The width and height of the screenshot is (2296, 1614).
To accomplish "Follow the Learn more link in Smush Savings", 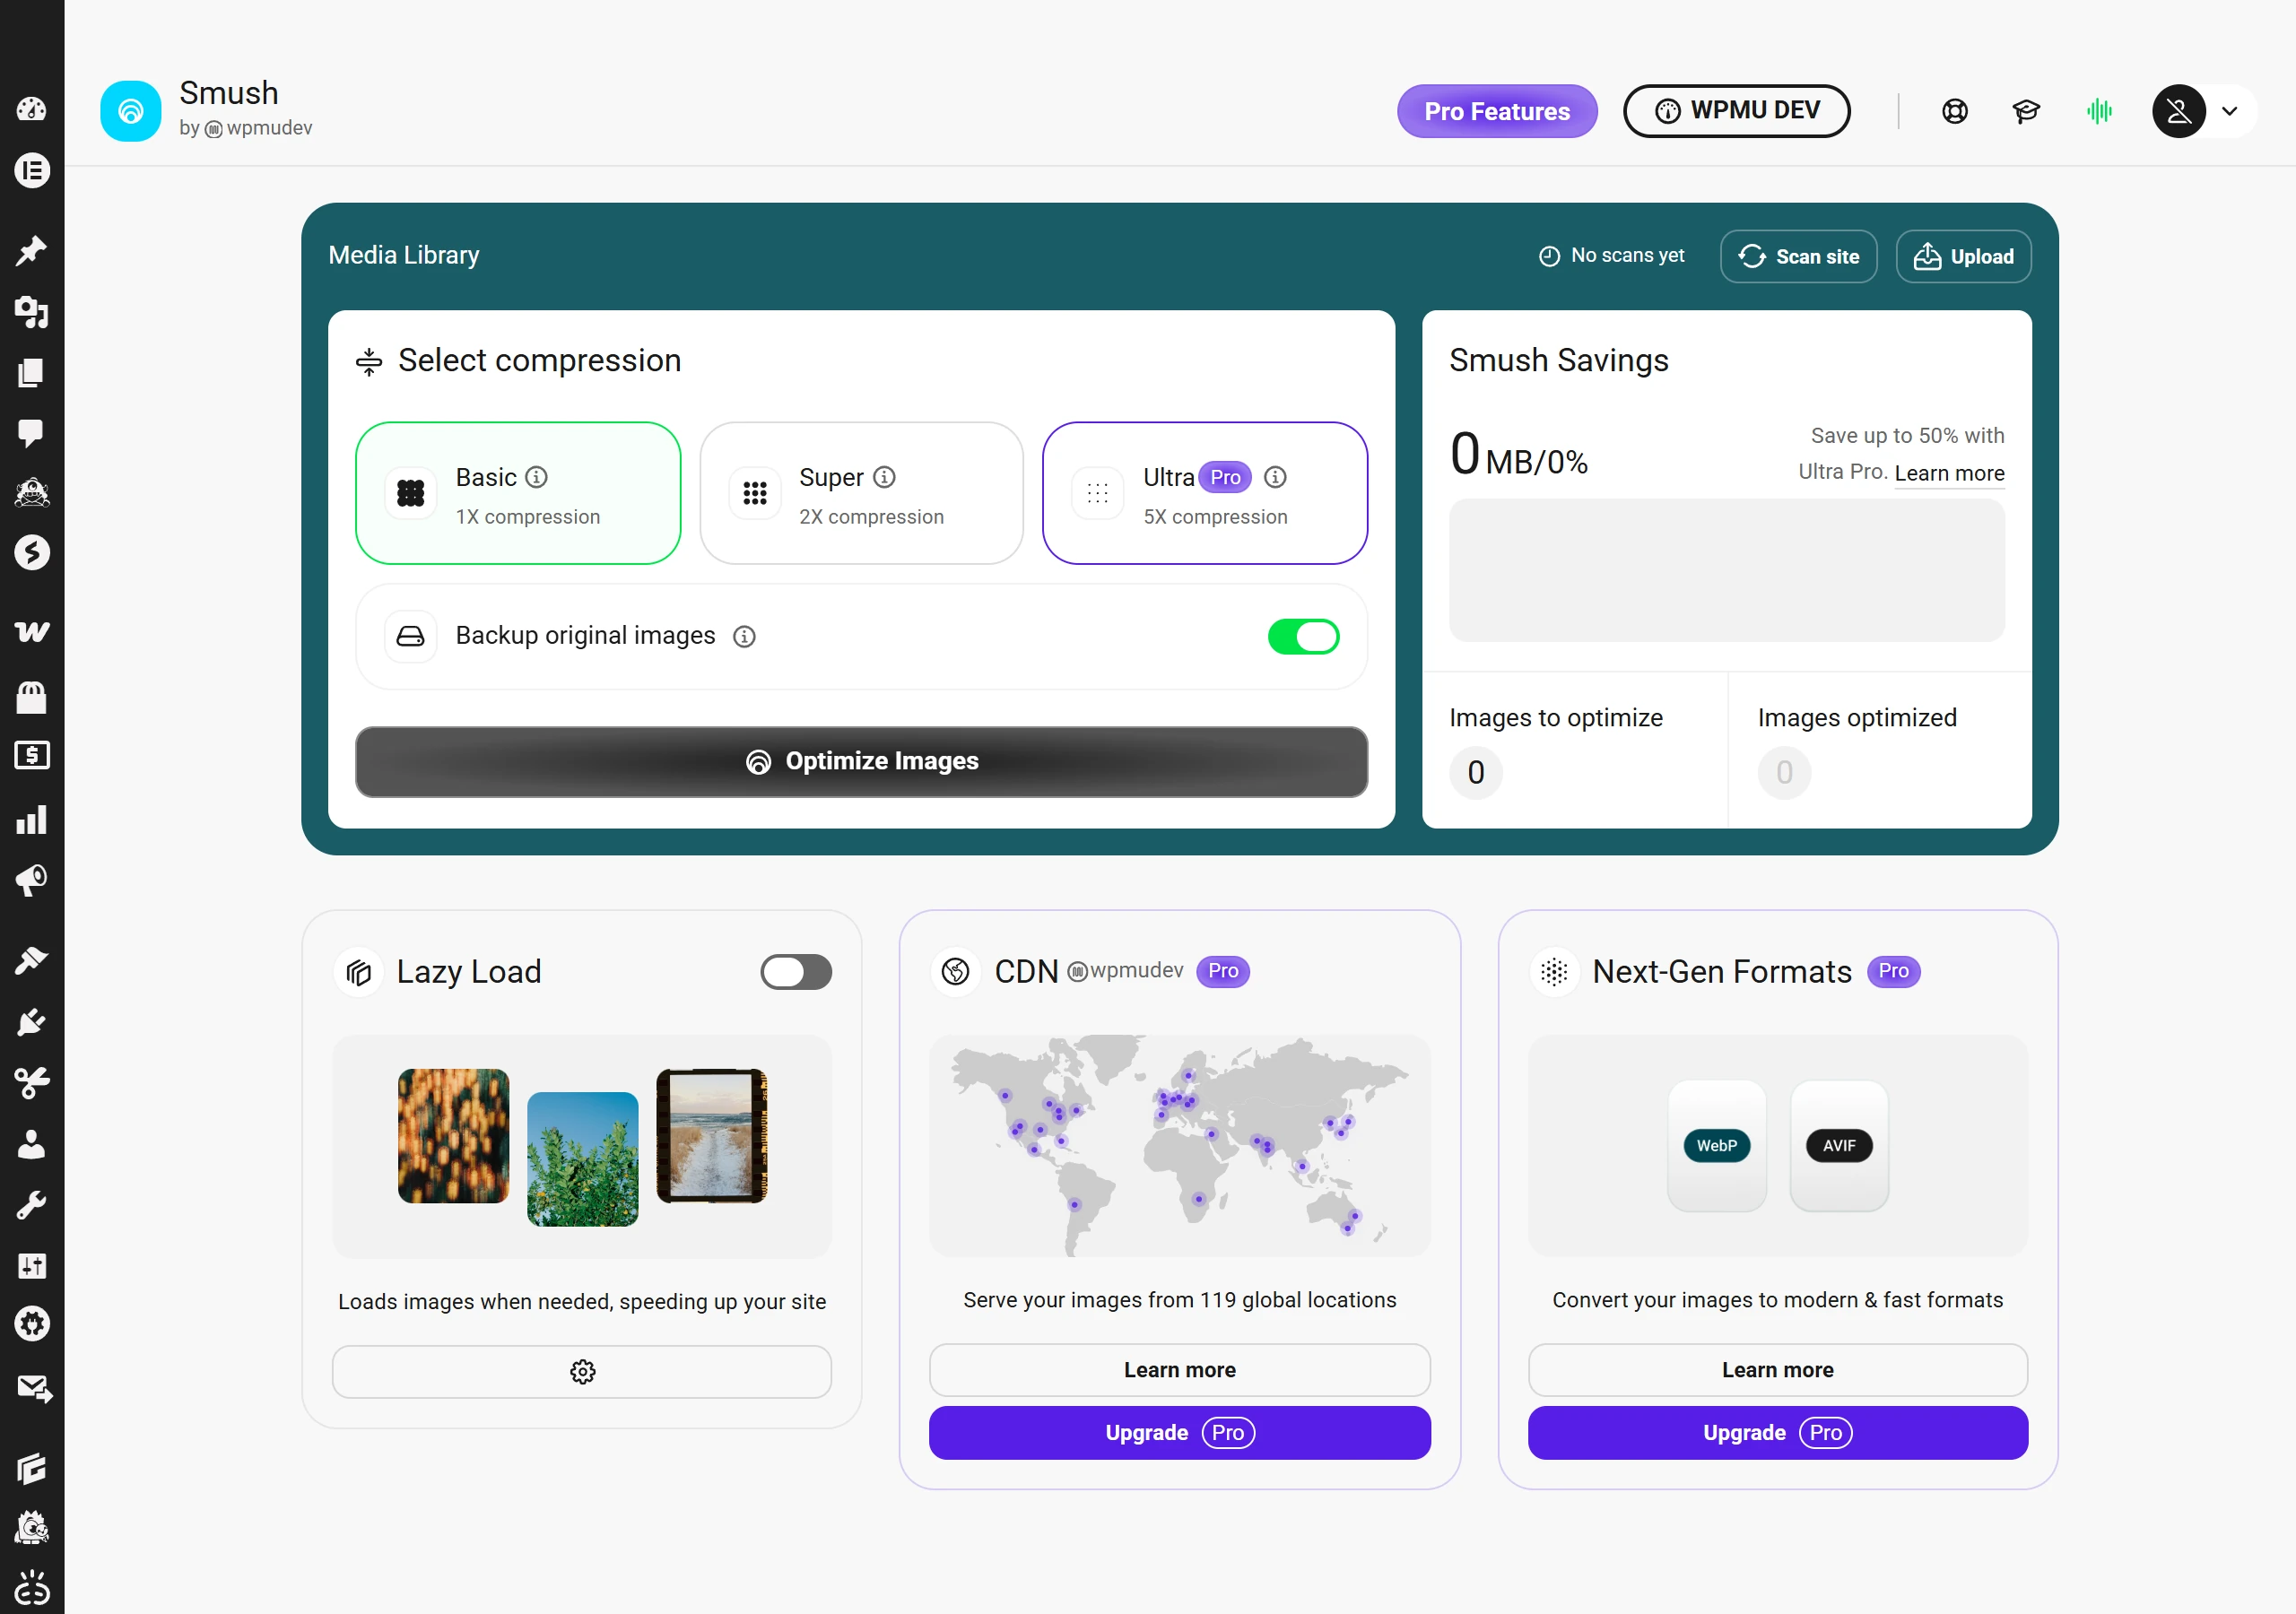I will coord(1949,473).
